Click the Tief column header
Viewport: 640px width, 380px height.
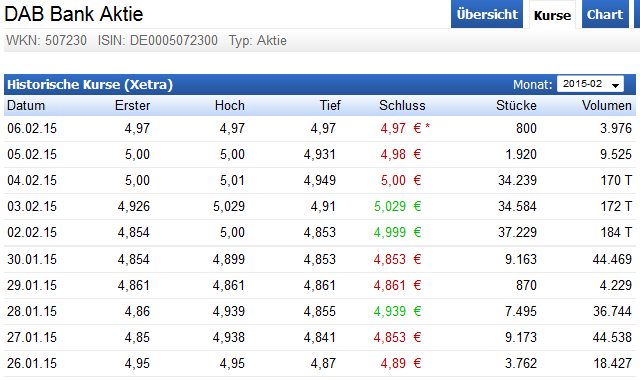(x=330, y=106)
